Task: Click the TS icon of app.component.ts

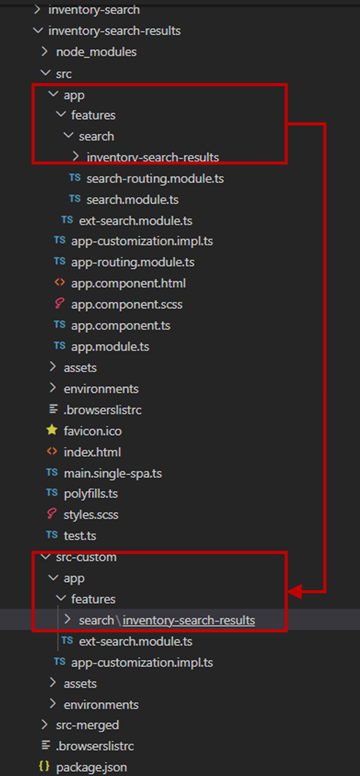Action: click(x=59, y=325)
